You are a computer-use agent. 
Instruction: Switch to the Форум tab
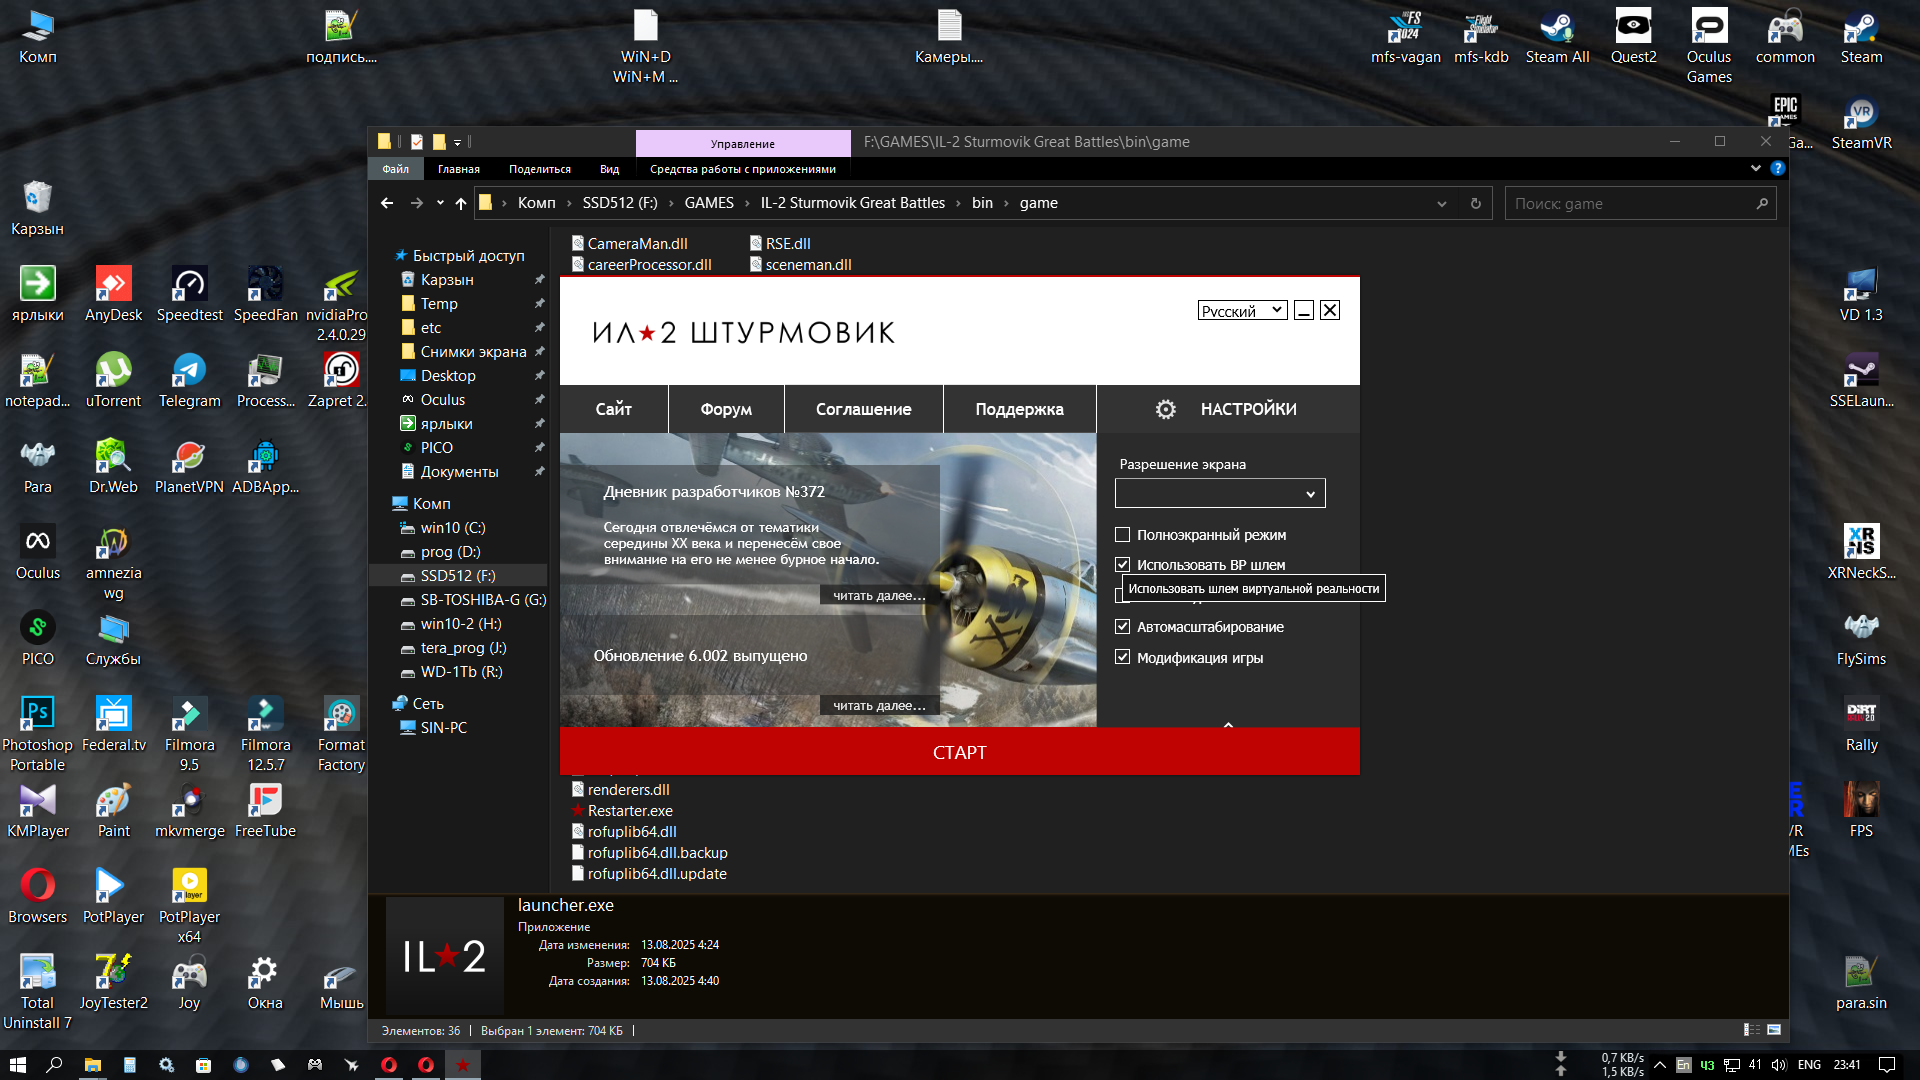[726, 409]
